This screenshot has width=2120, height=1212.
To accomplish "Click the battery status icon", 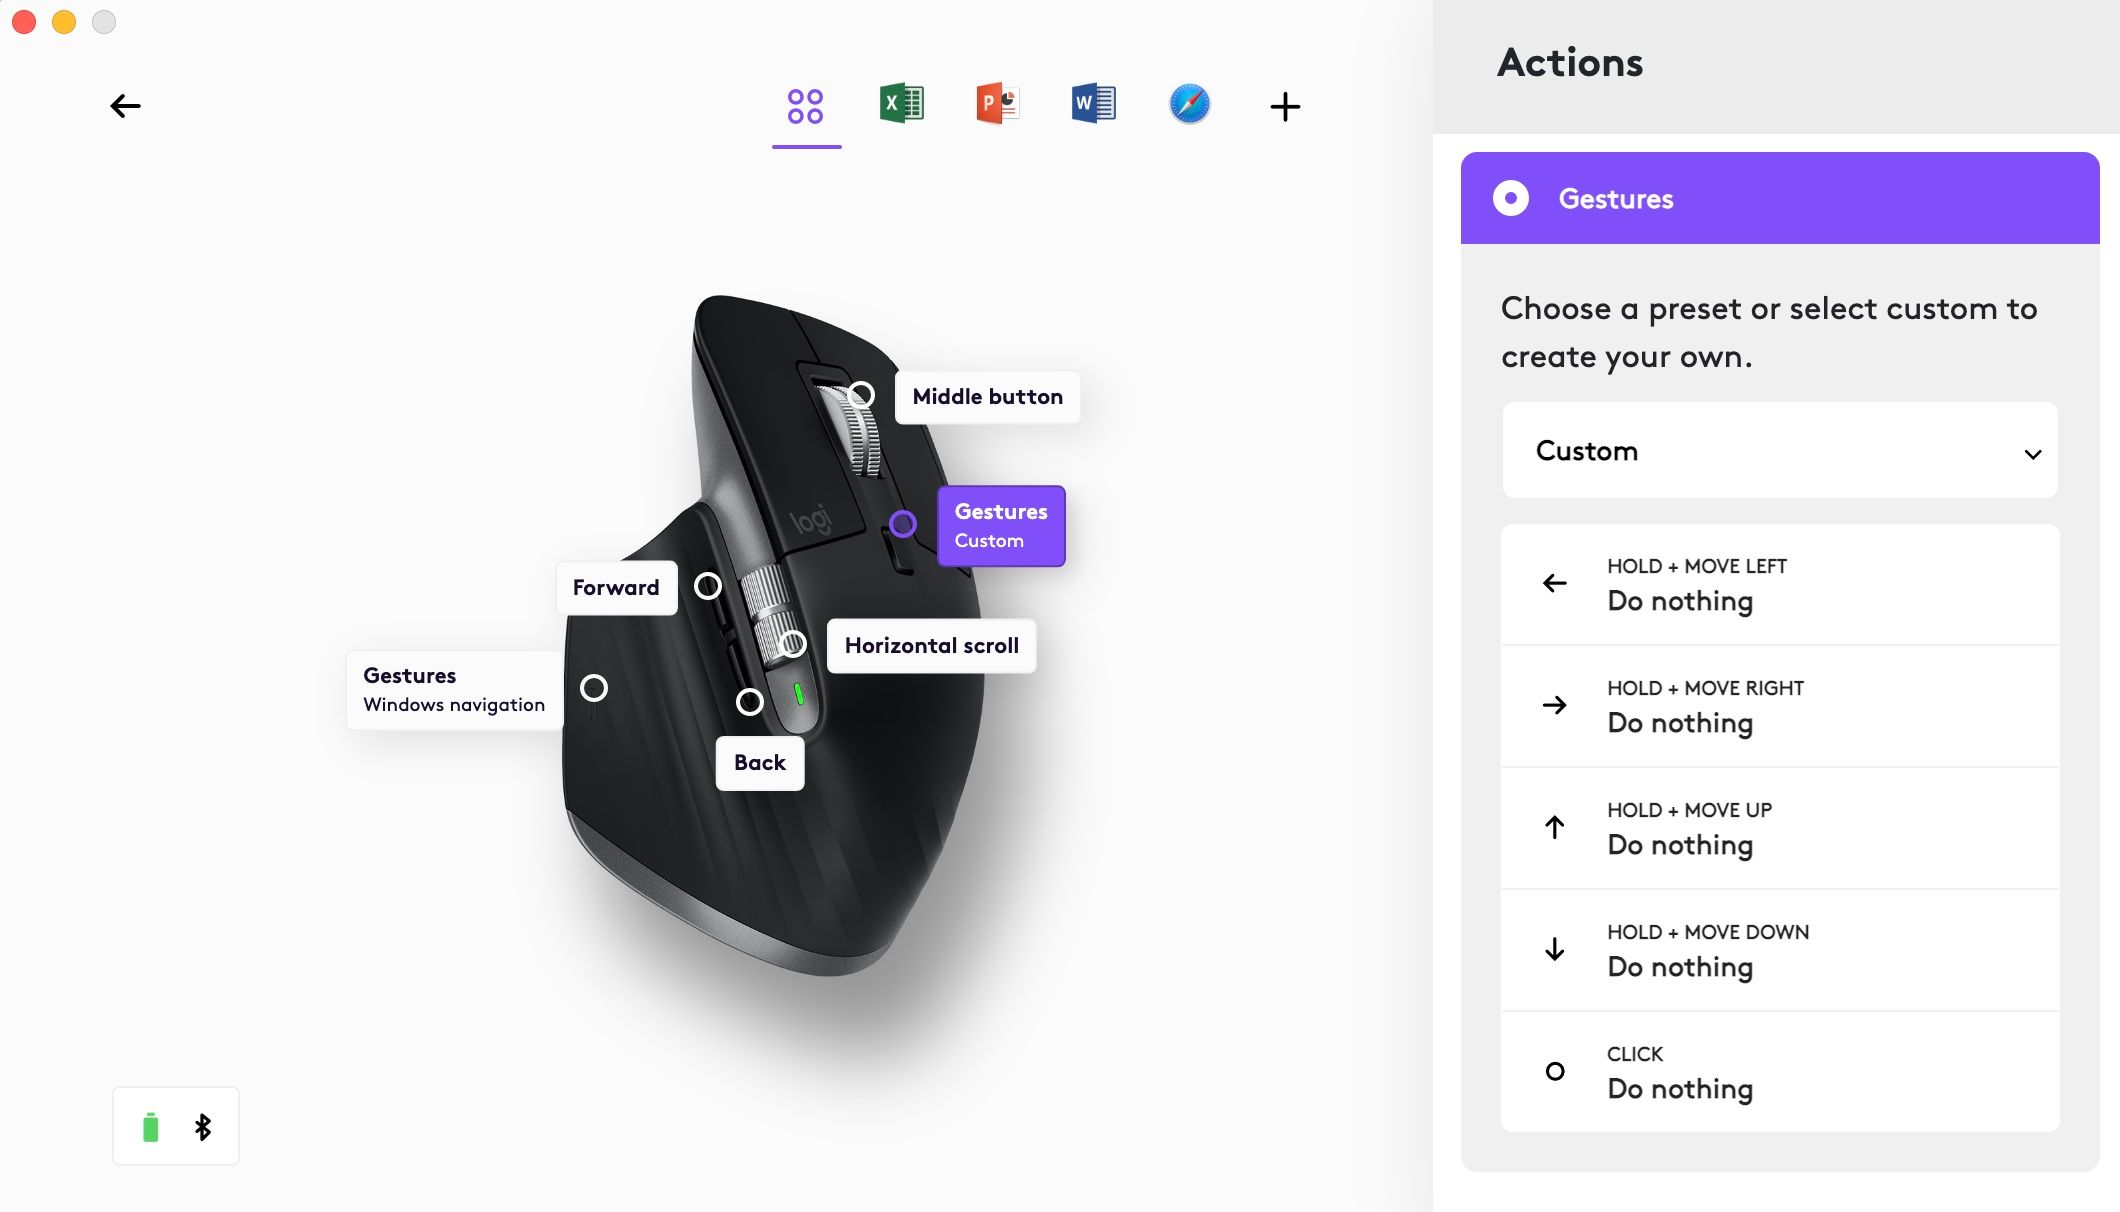I will pyautogui.click(x=151, y=1128).
